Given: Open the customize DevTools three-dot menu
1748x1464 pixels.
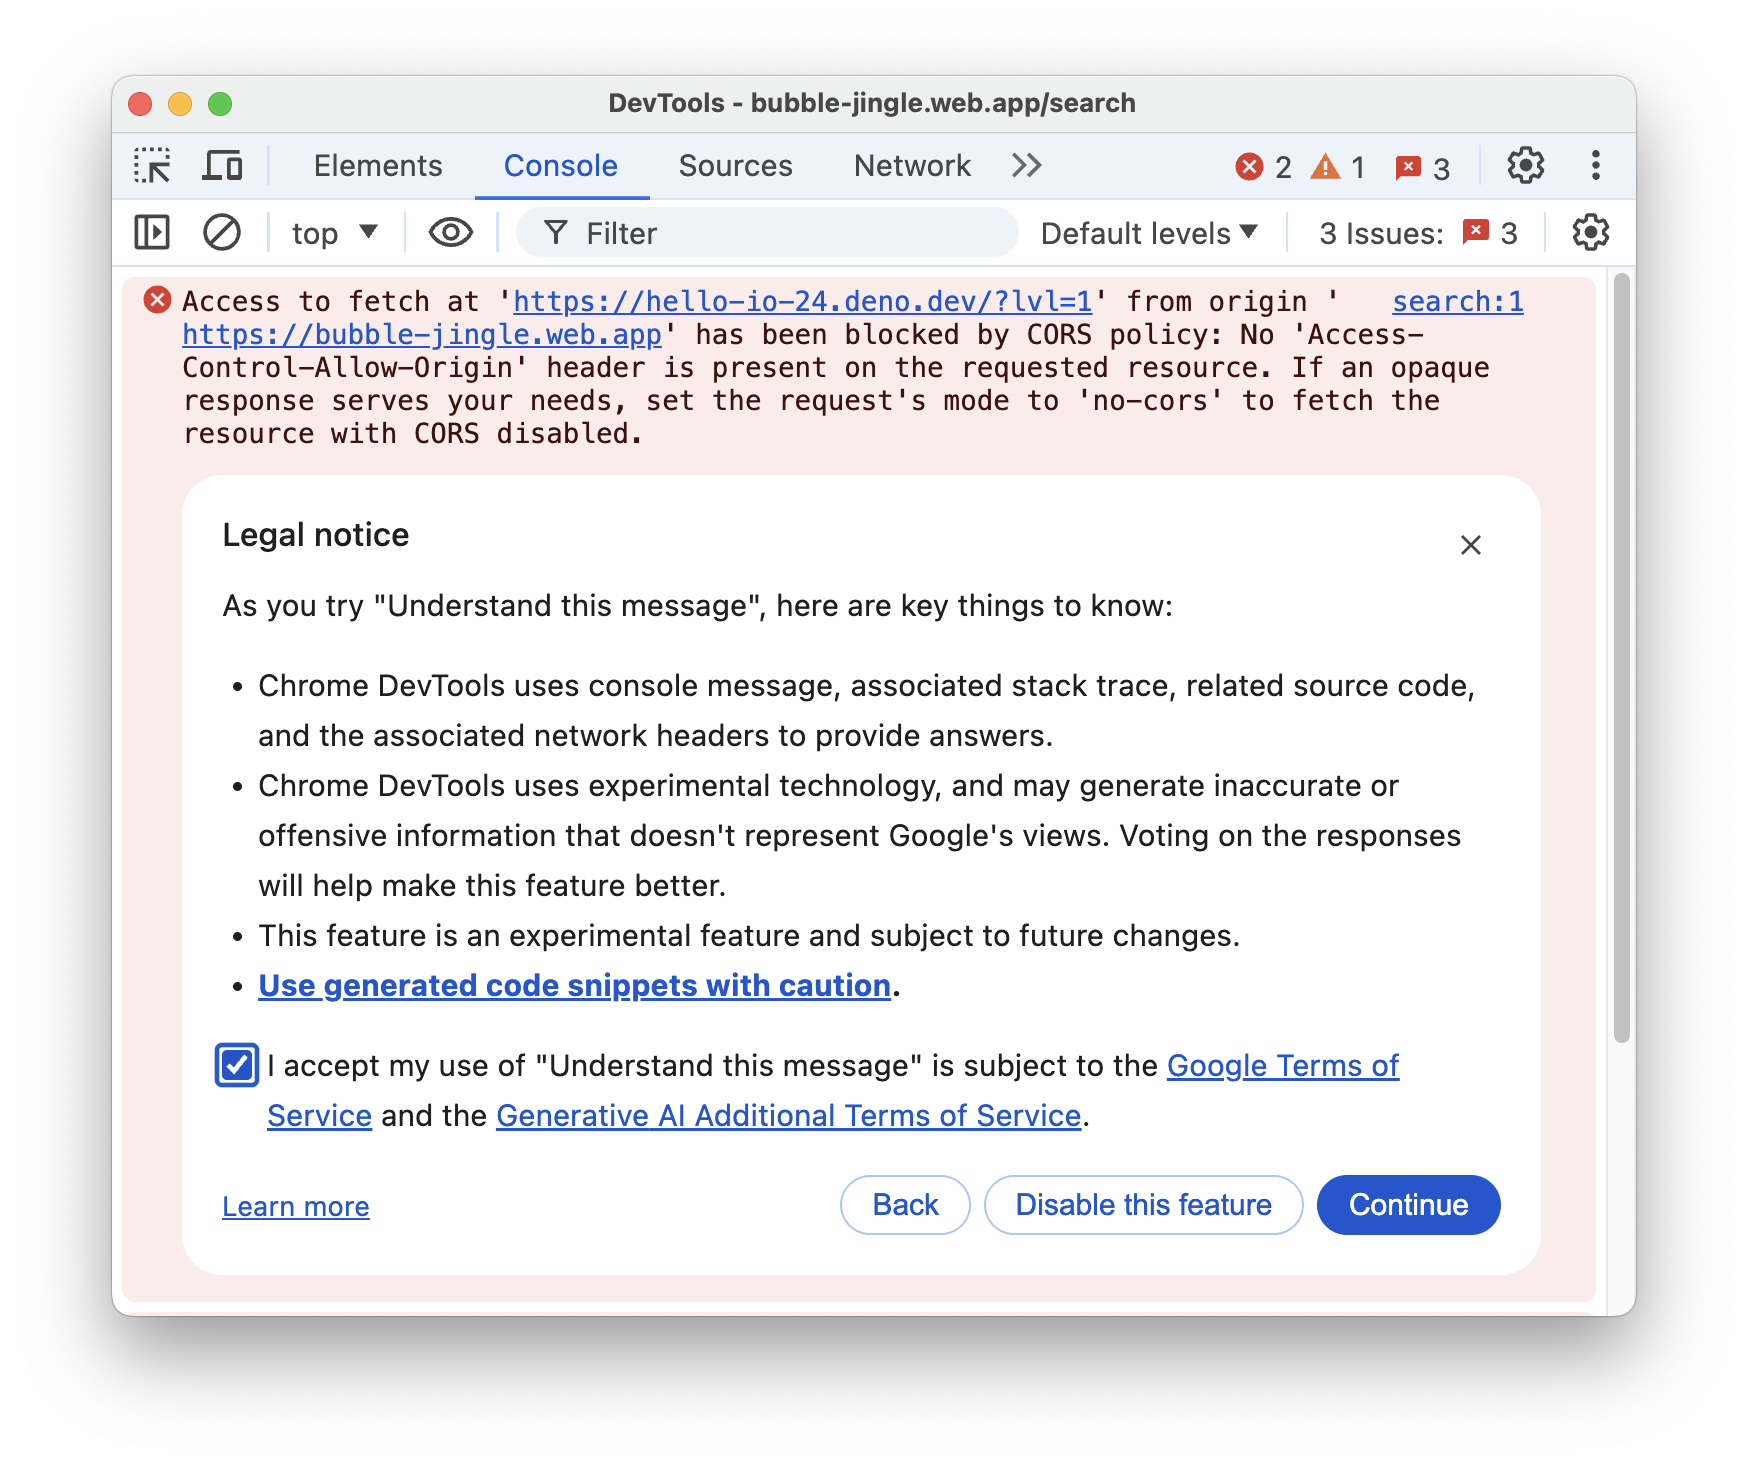Looking at the screenshot, I should click(x=1594, y=165).
